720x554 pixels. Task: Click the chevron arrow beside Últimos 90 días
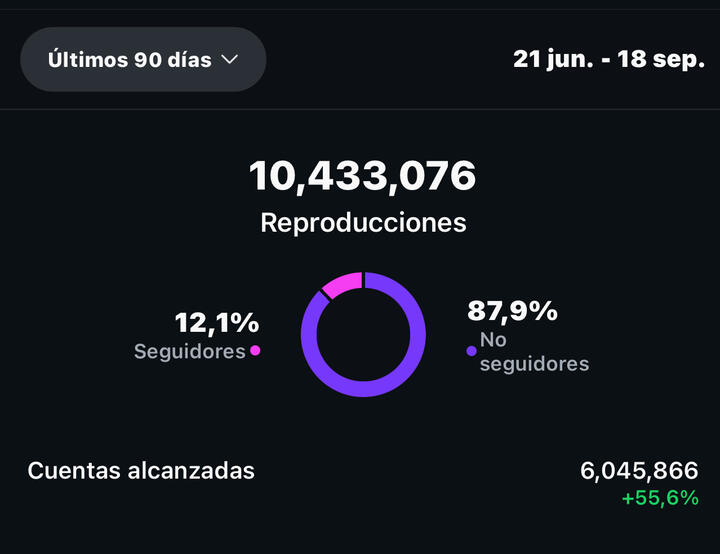coord(229,59)
